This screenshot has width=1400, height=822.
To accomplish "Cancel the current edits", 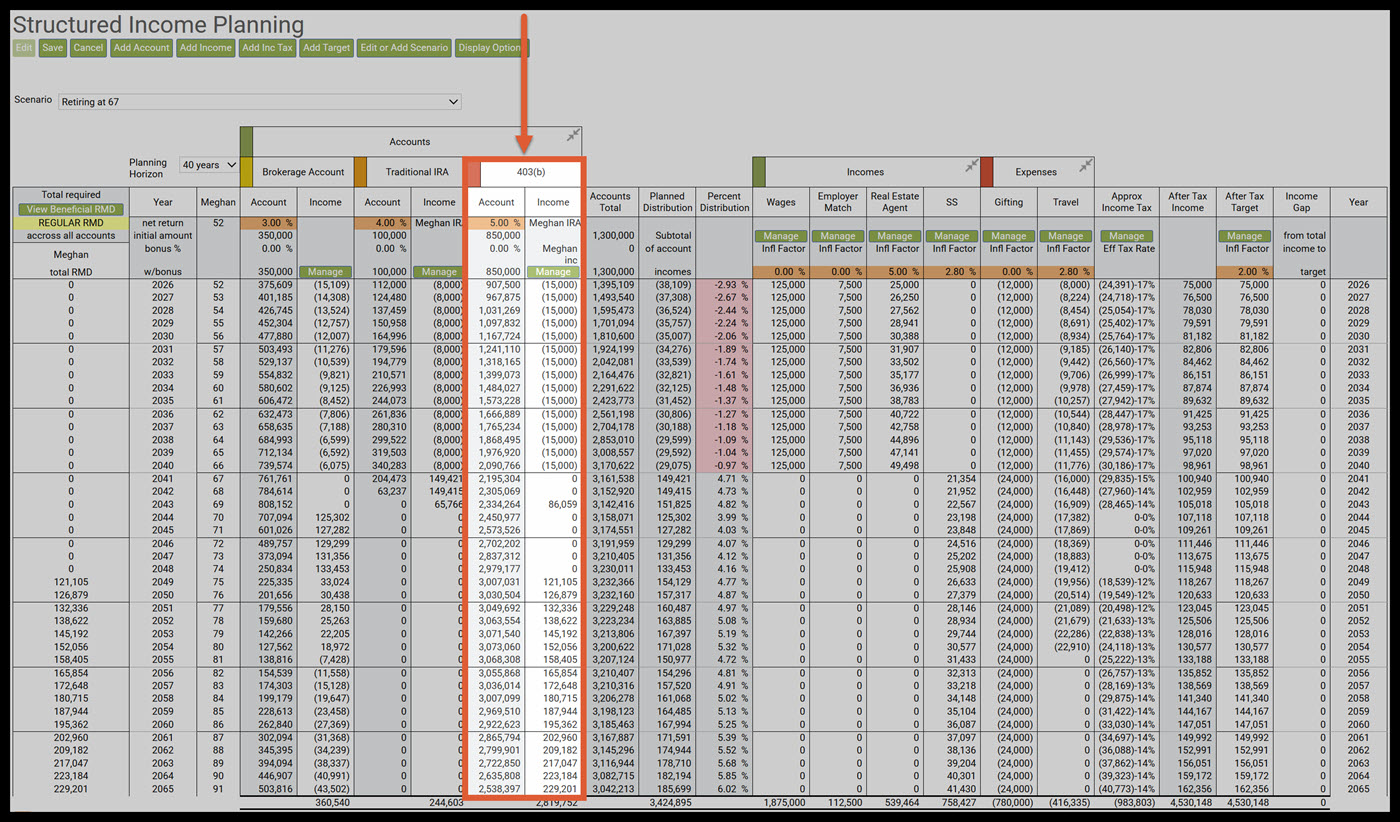I will [88, 47].
